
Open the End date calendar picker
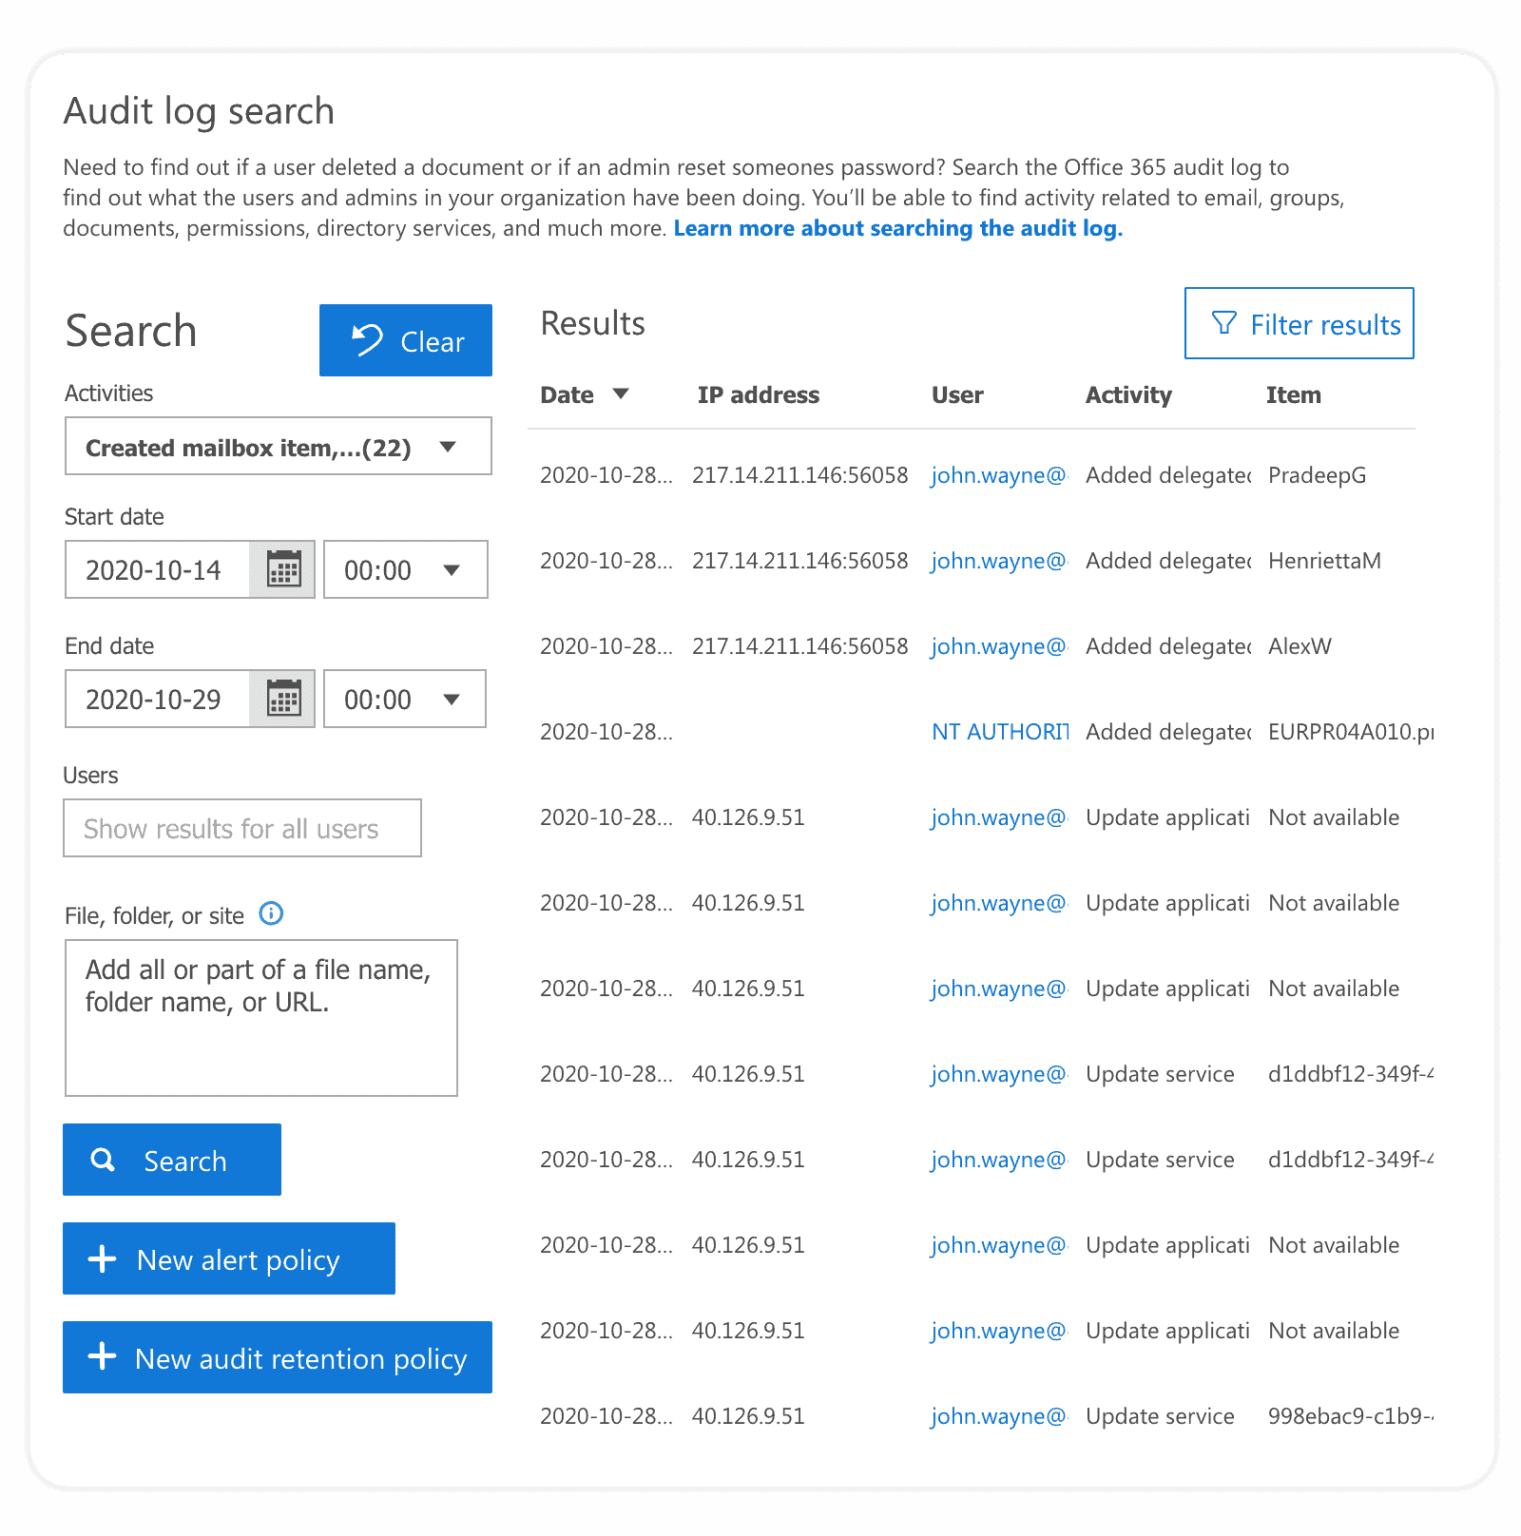click(x=284, y=698)
